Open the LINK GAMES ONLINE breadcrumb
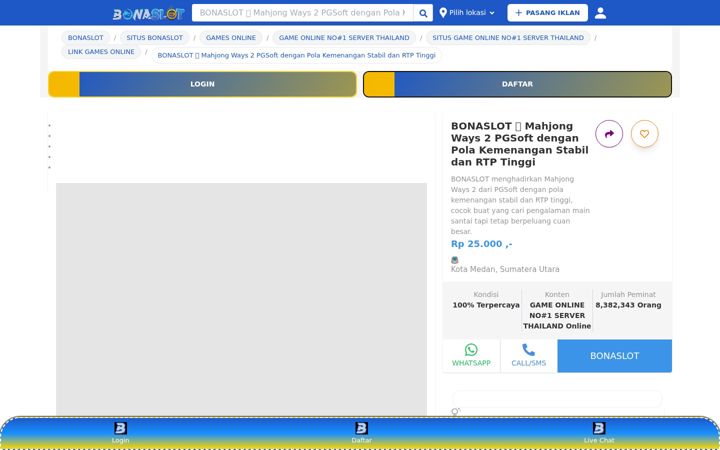The image size is (720, 450). (x=101, y=52)
